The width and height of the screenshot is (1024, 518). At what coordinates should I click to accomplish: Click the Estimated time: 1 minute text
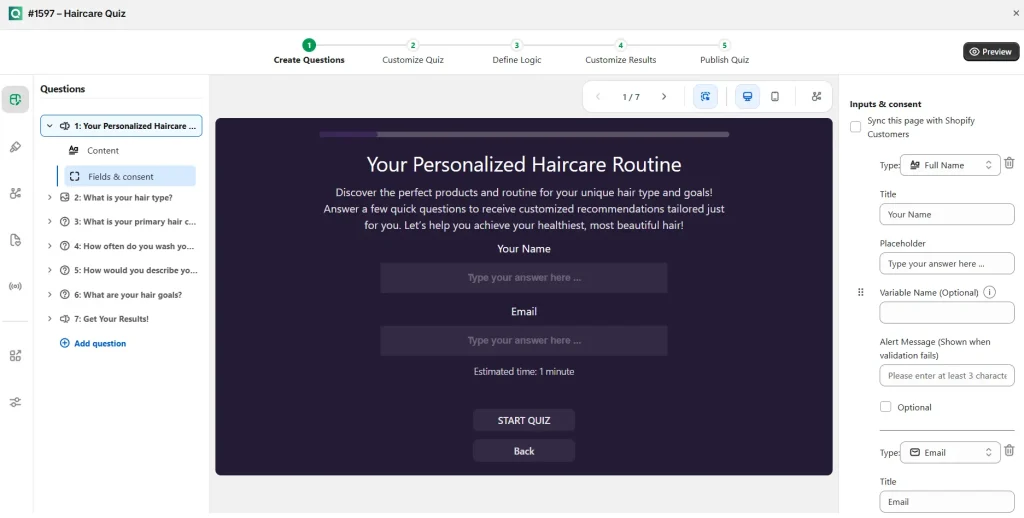point(524,372)
